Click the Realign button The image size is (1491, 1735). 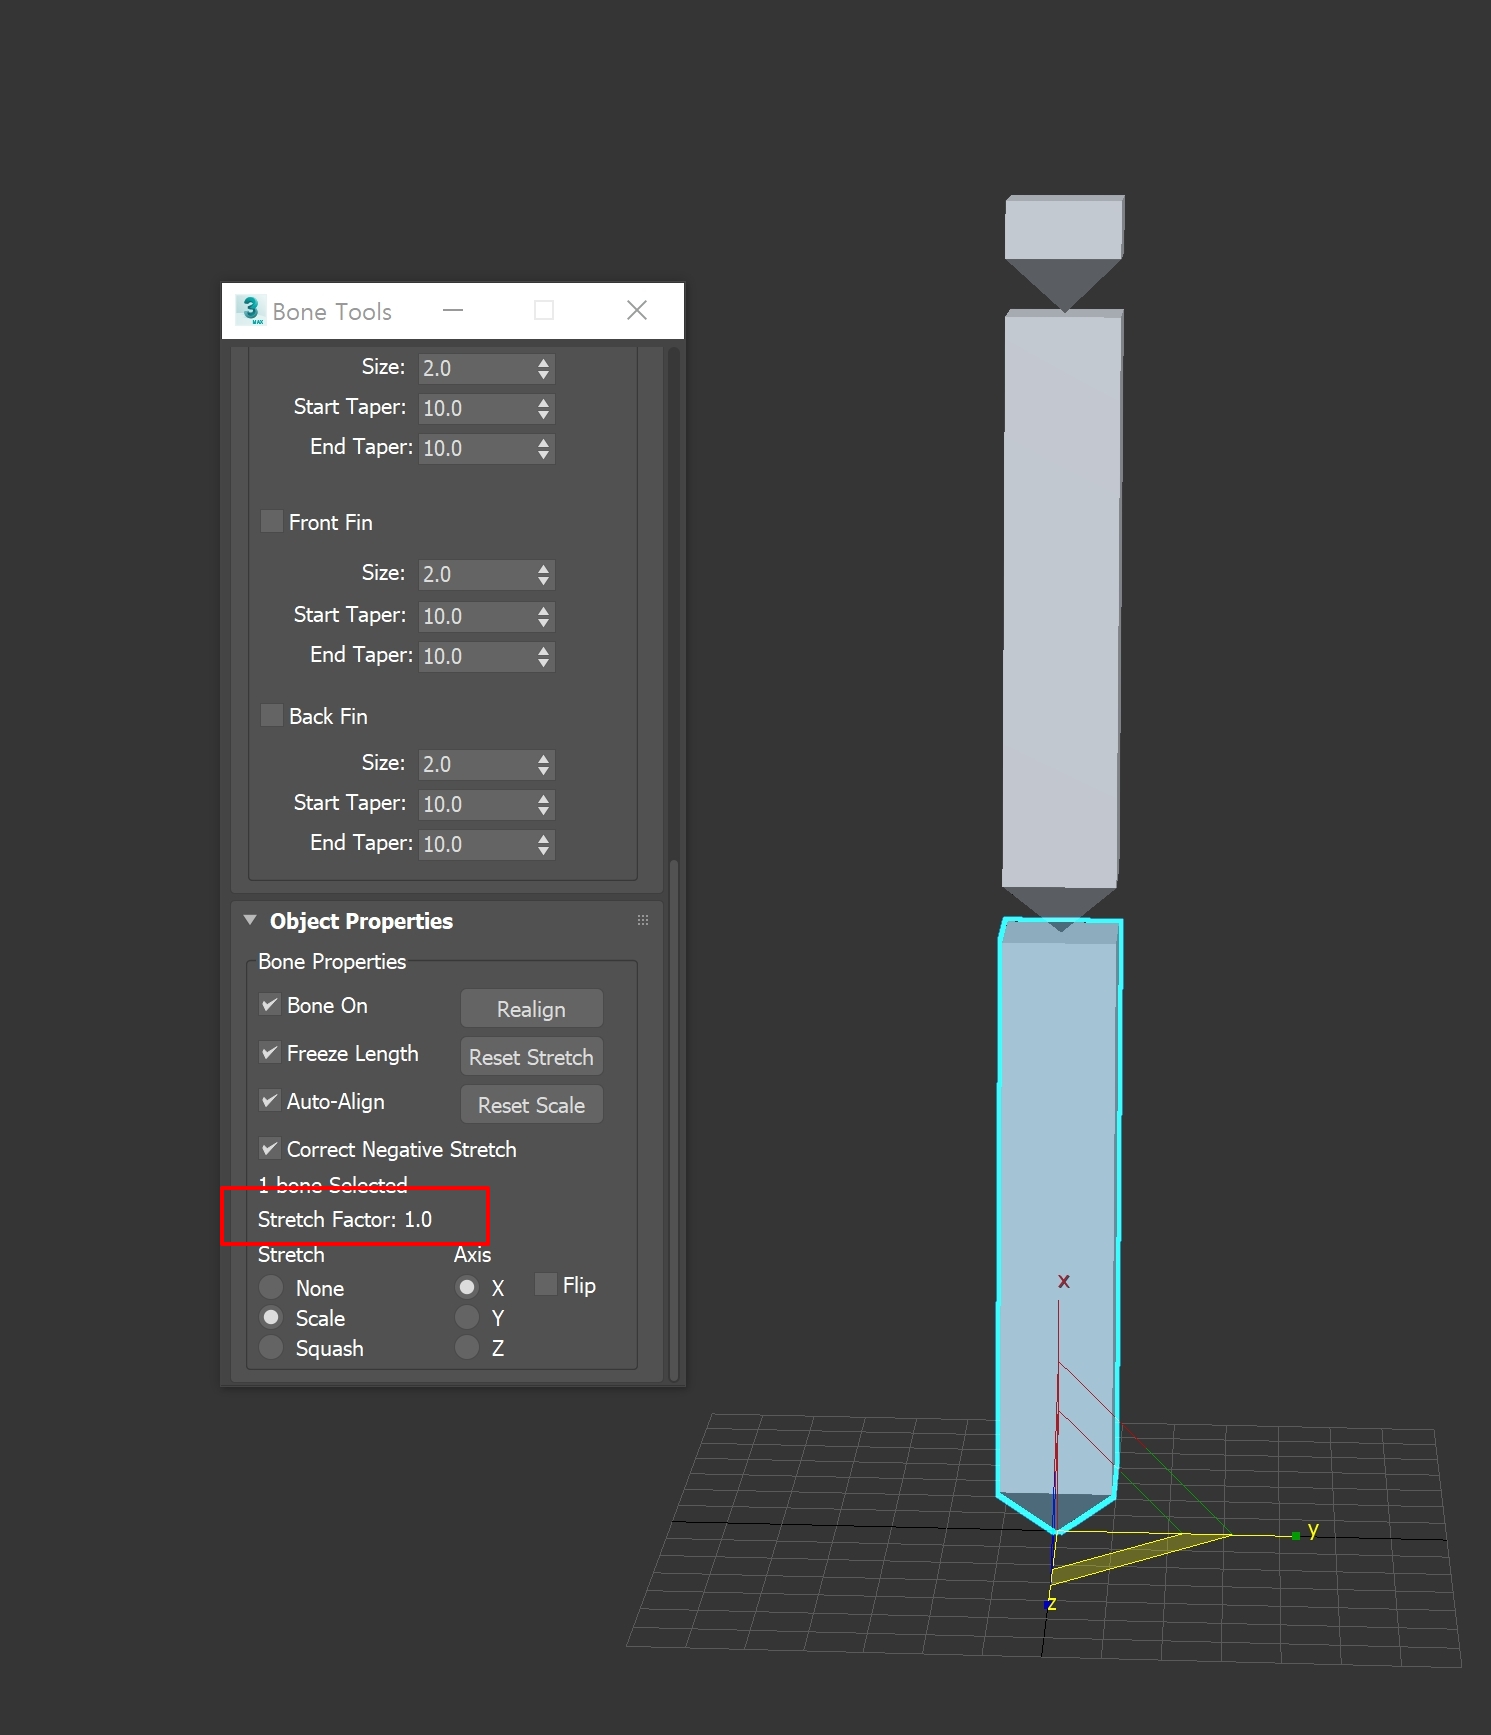[x=531, y=1009]
